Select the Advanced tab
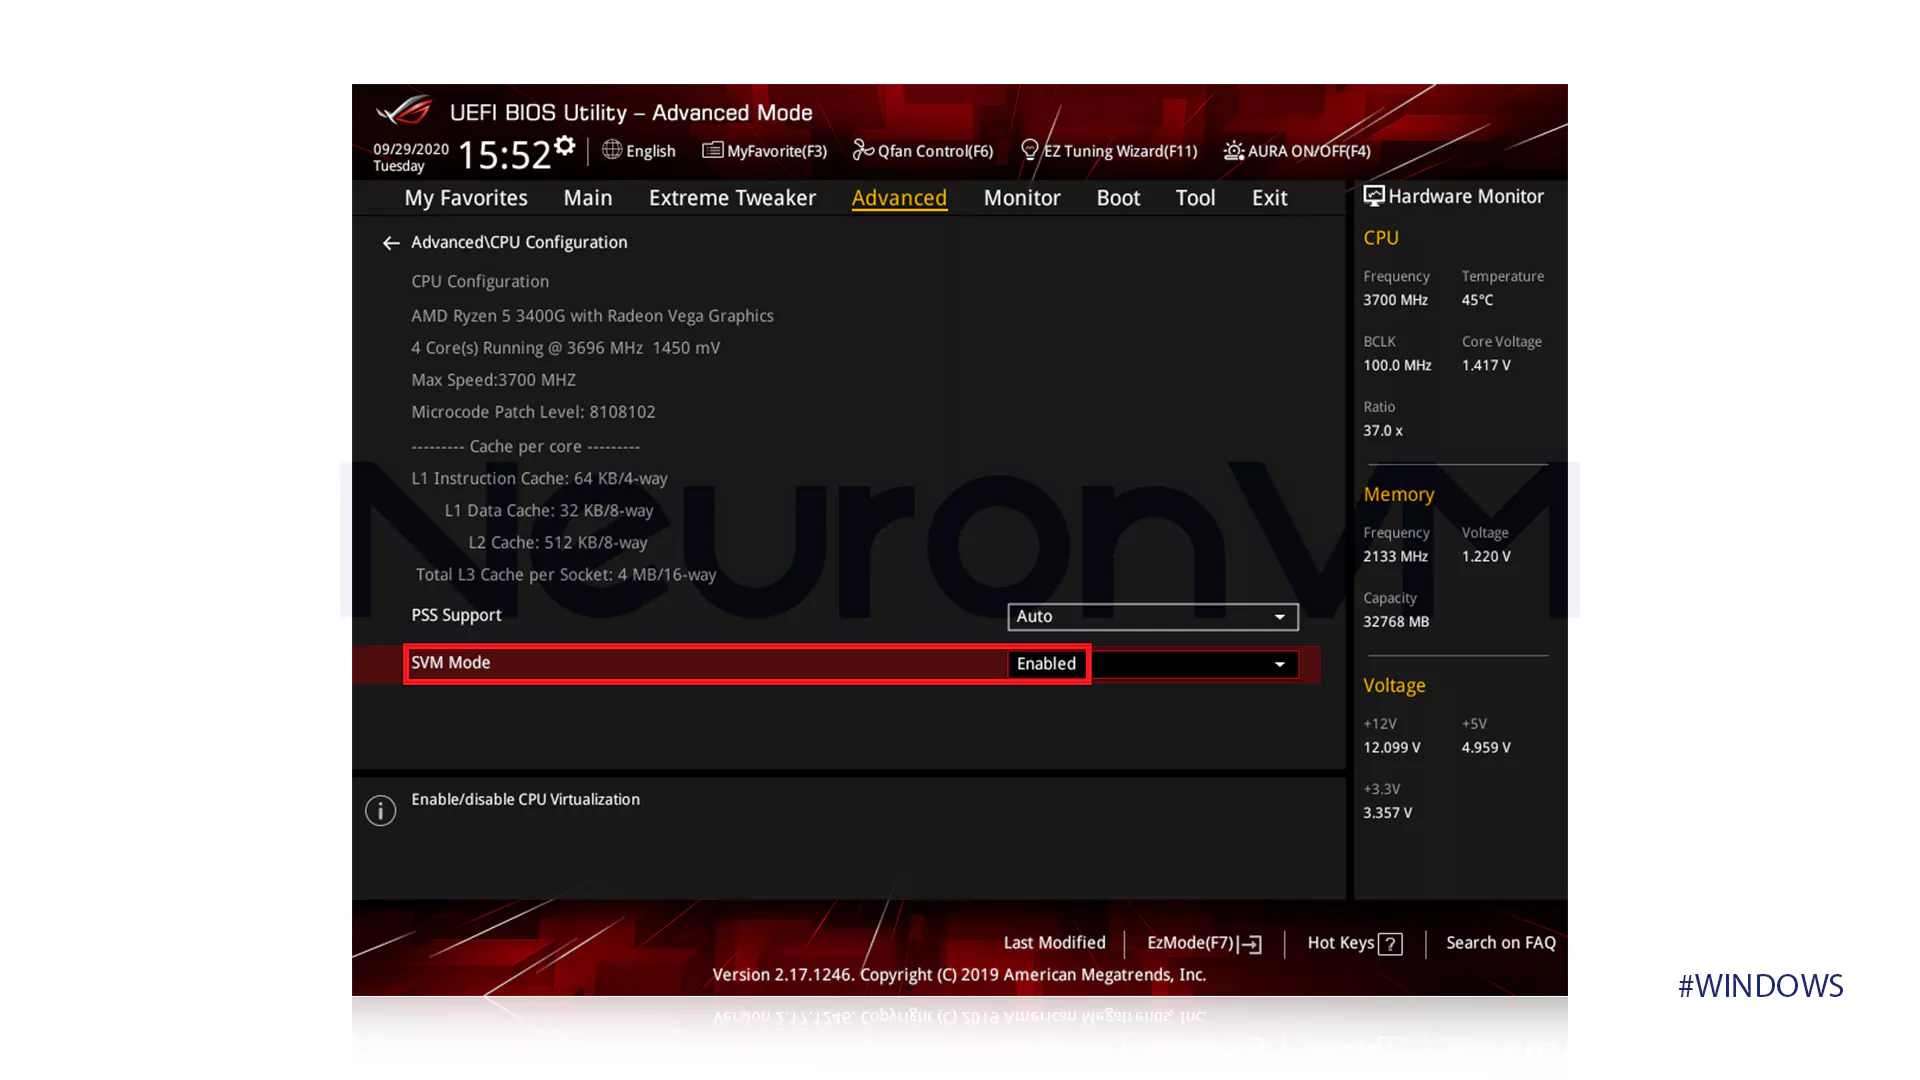1920x1080 pixels. [899, 198]
